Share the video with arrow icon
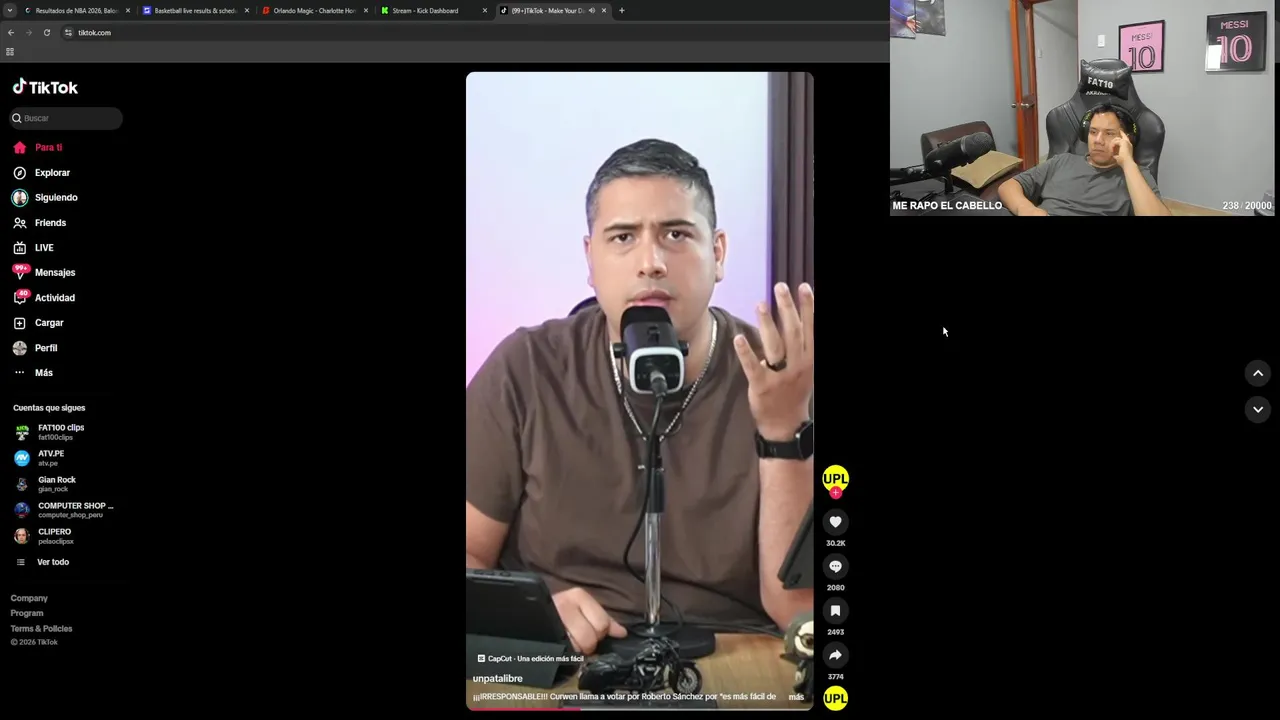This screenshot has height=720, width=1280. click(835, 655)
